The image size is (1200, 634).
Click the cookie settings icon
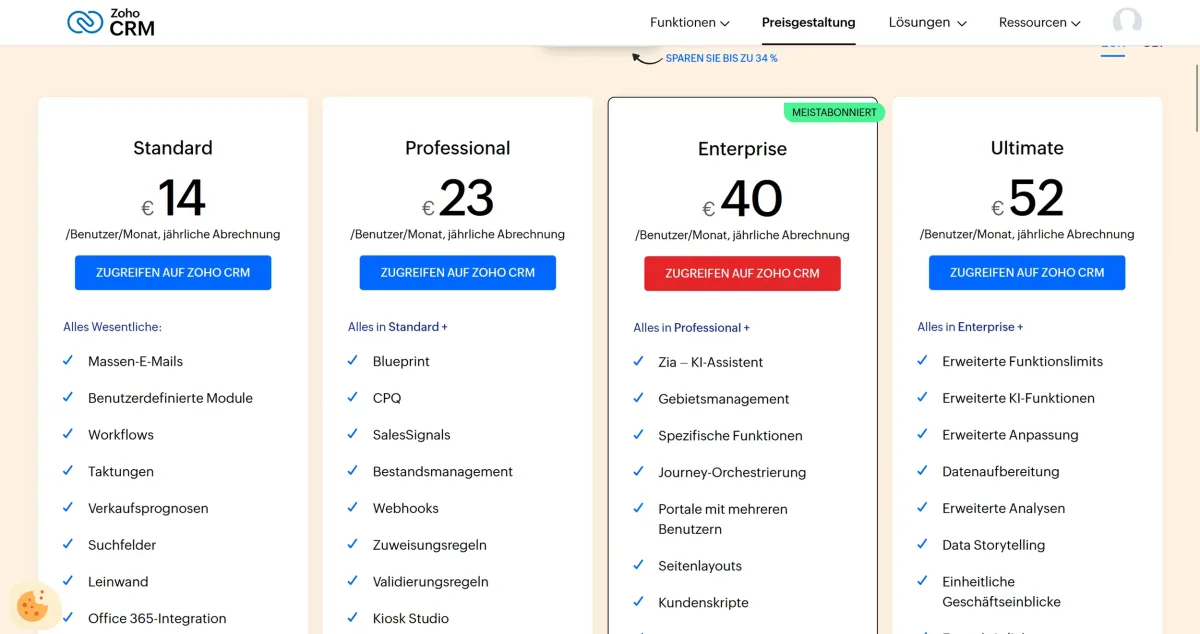click(32, 605)
